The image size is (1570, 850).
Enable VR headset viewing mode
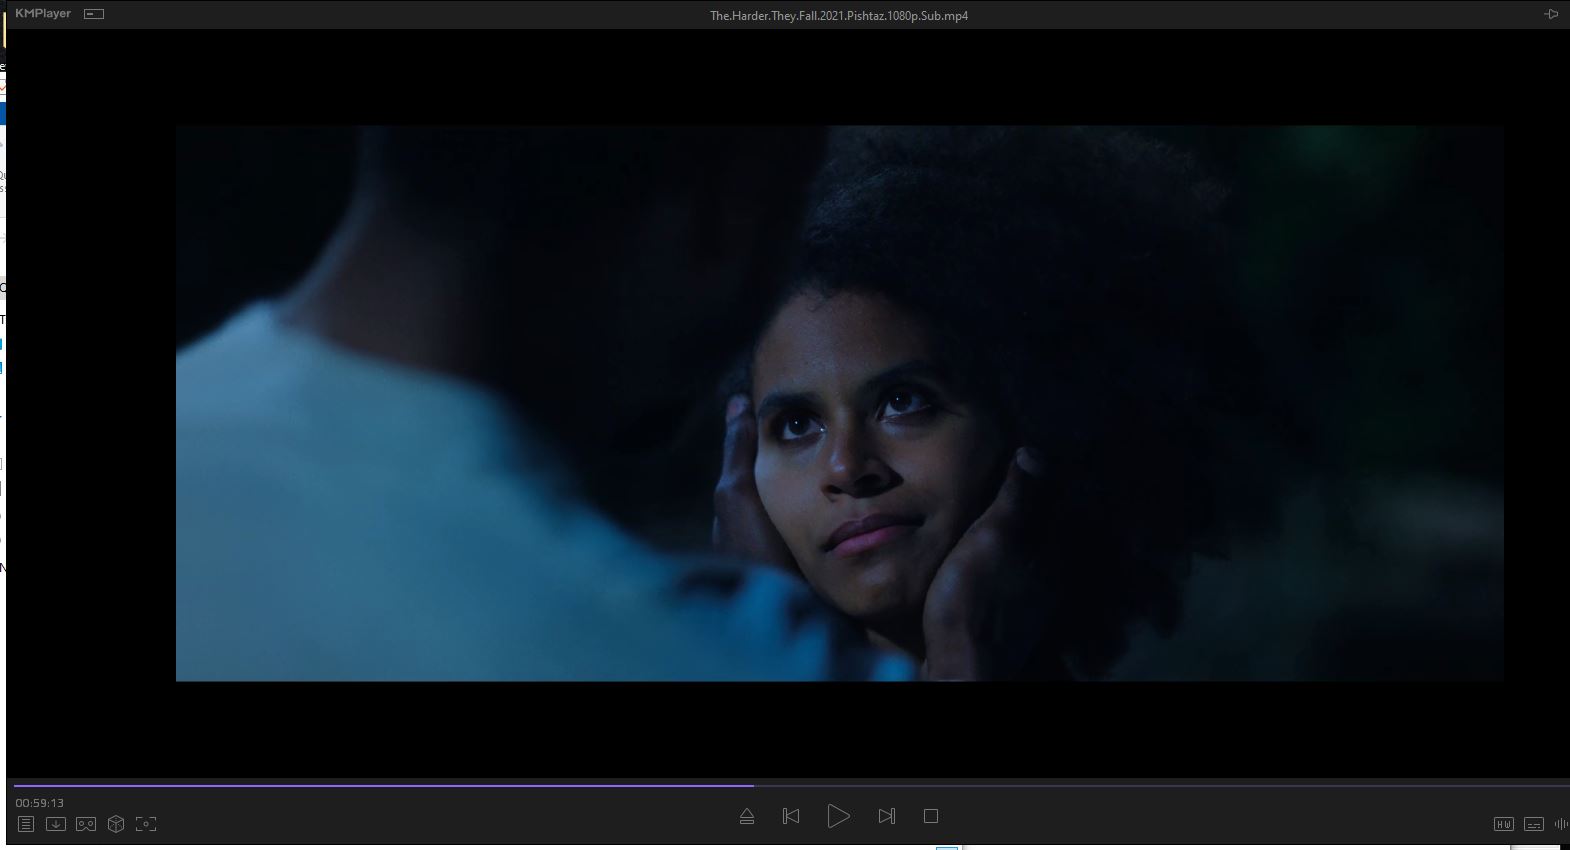pos(86,824)
